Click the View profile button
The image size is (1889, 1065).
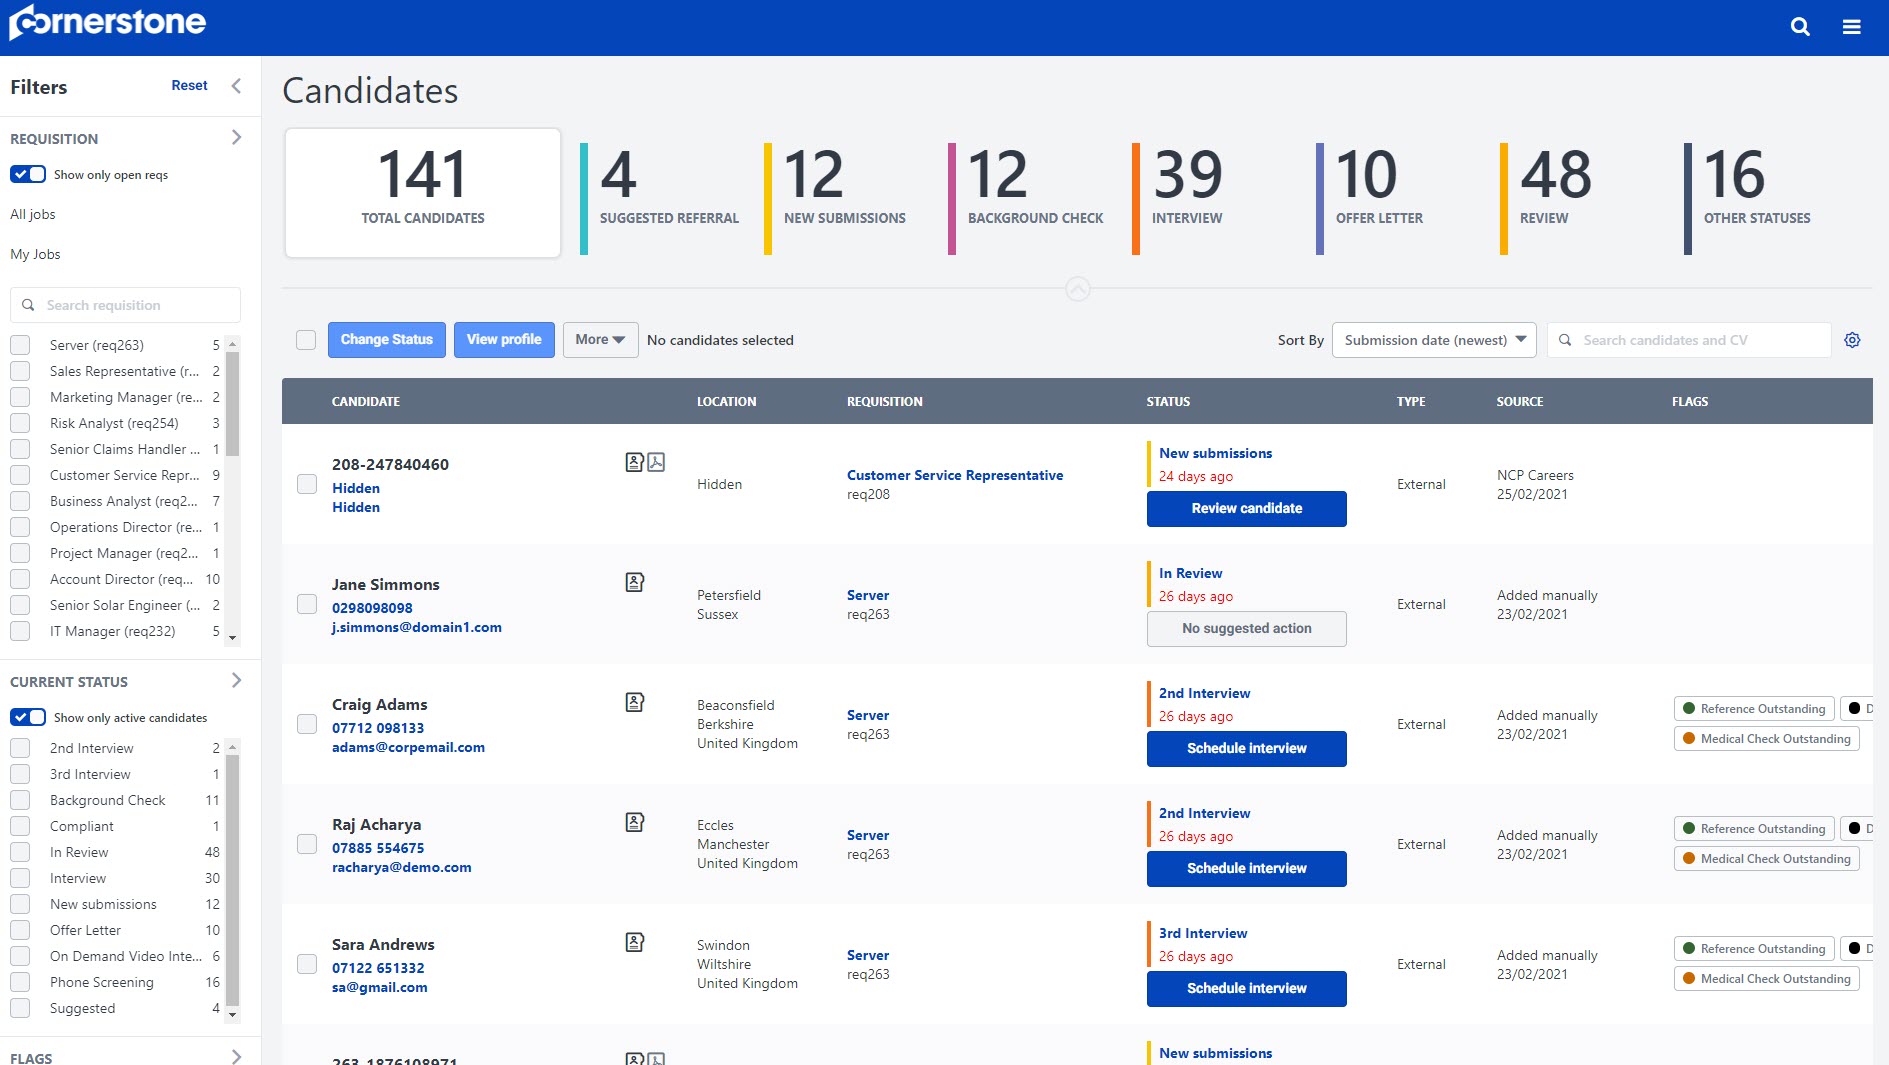(x=504, y=340)
